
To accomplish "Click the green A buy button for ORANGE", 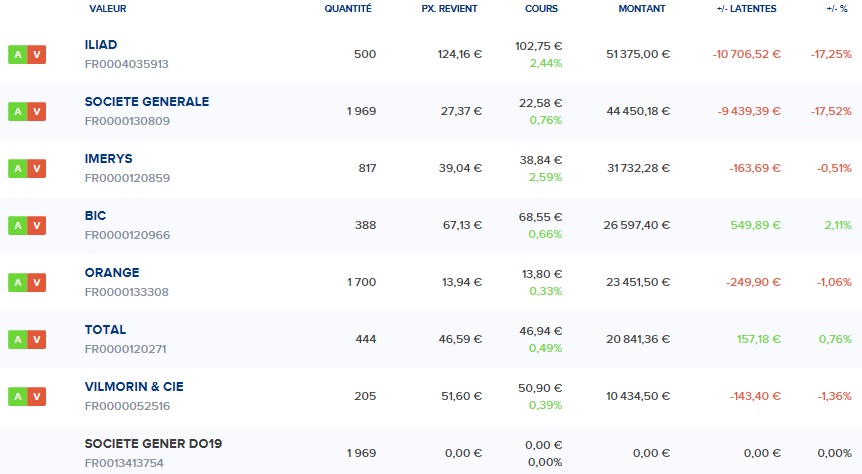I will tap(18, 283).
